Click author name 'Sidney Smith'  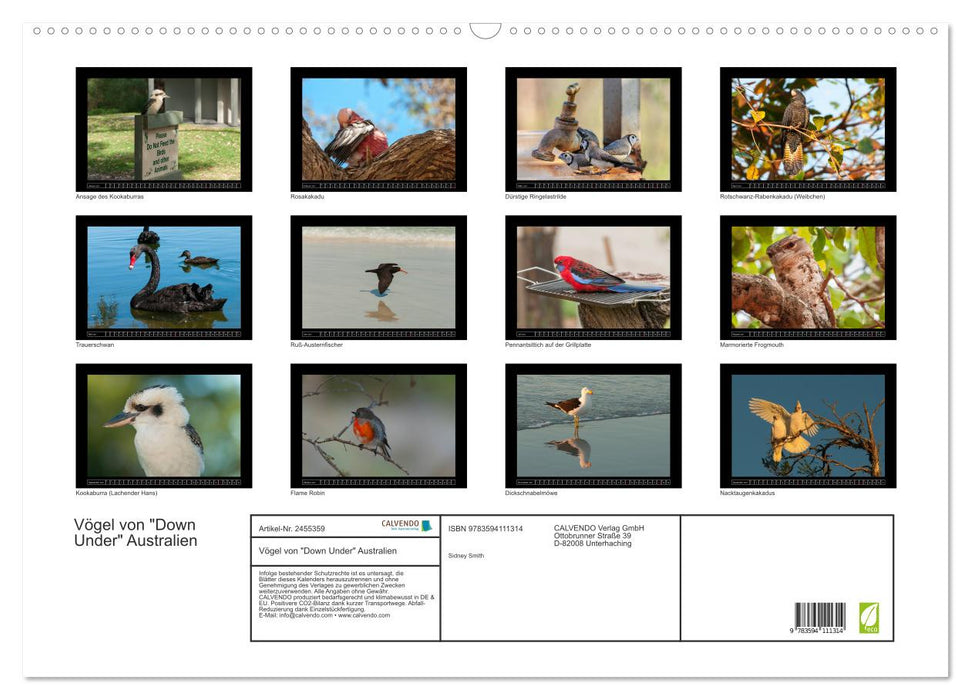tap(466, 556)
